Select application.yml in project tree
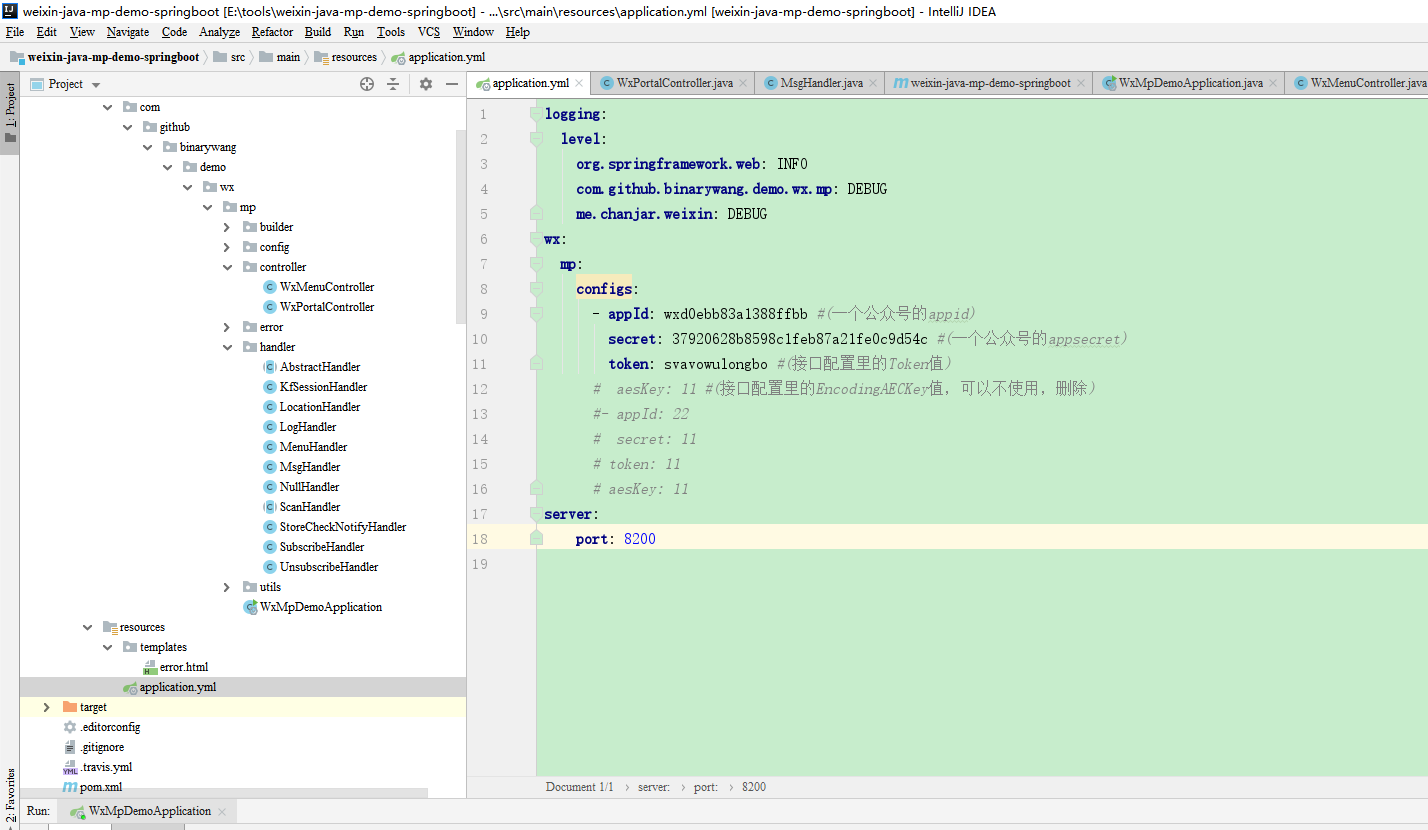Image resolution: width=1428 pixels, height=830 pixels. click(x=178, y=687)
